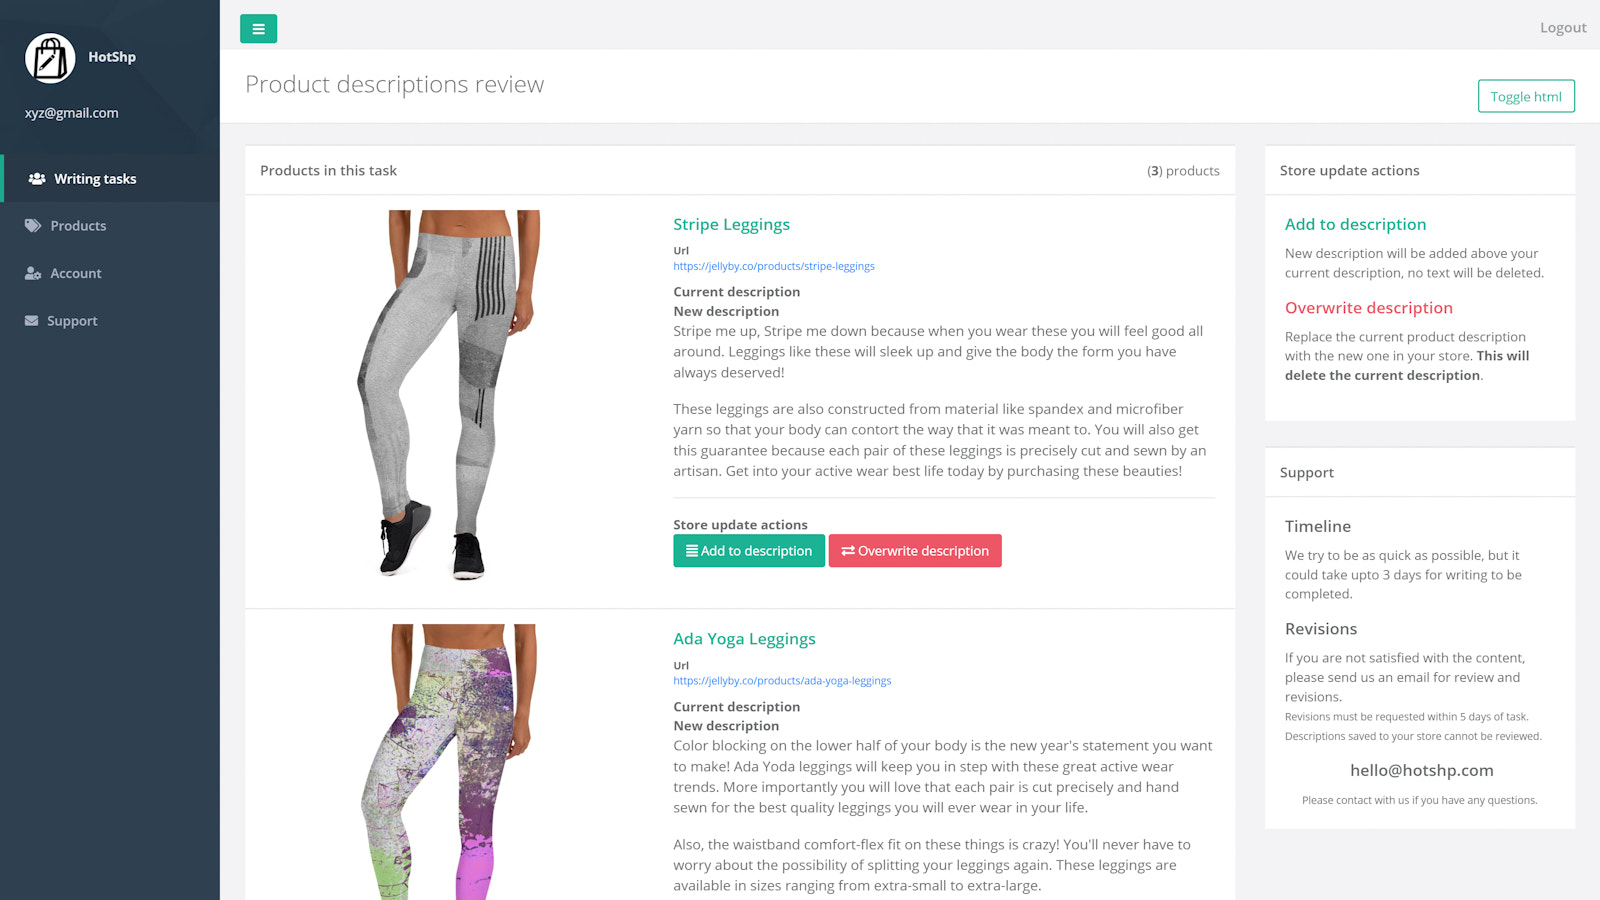Click the Stripe Leggings product image
Screen dimensions: 1600x900
[449, 395]
